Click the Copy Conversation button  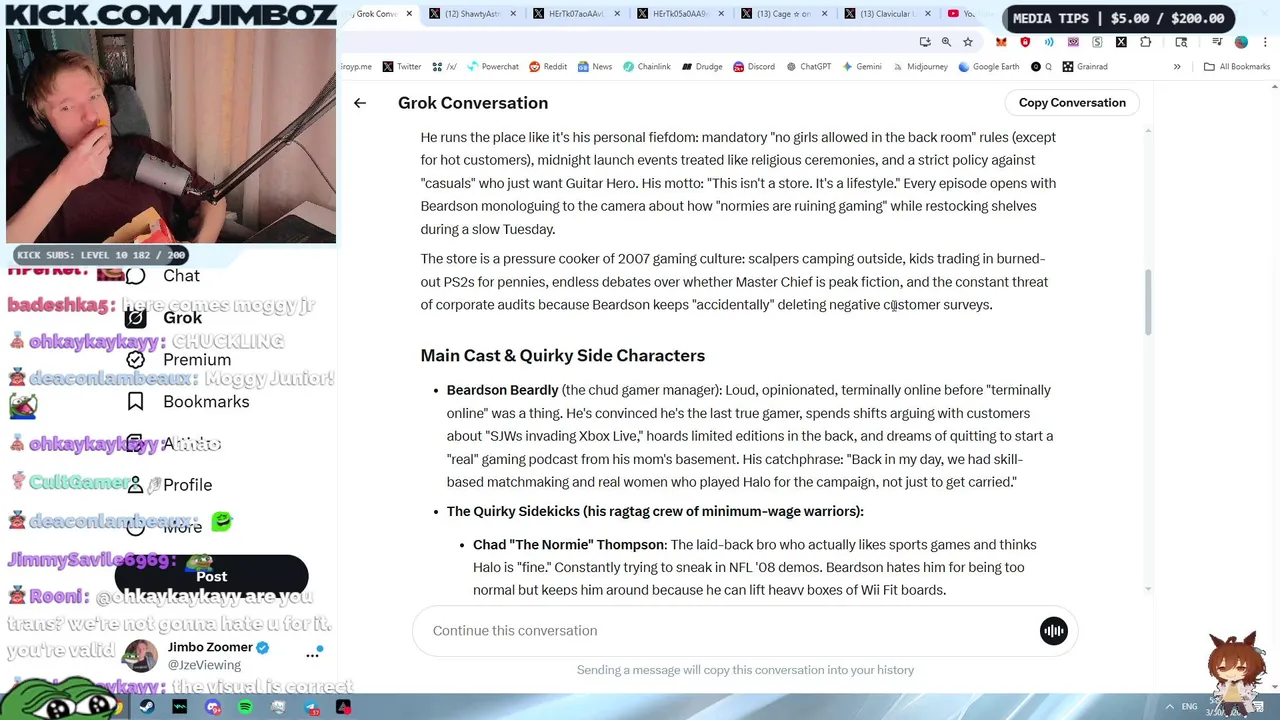pyautogui.click(x=1072, y=103)
